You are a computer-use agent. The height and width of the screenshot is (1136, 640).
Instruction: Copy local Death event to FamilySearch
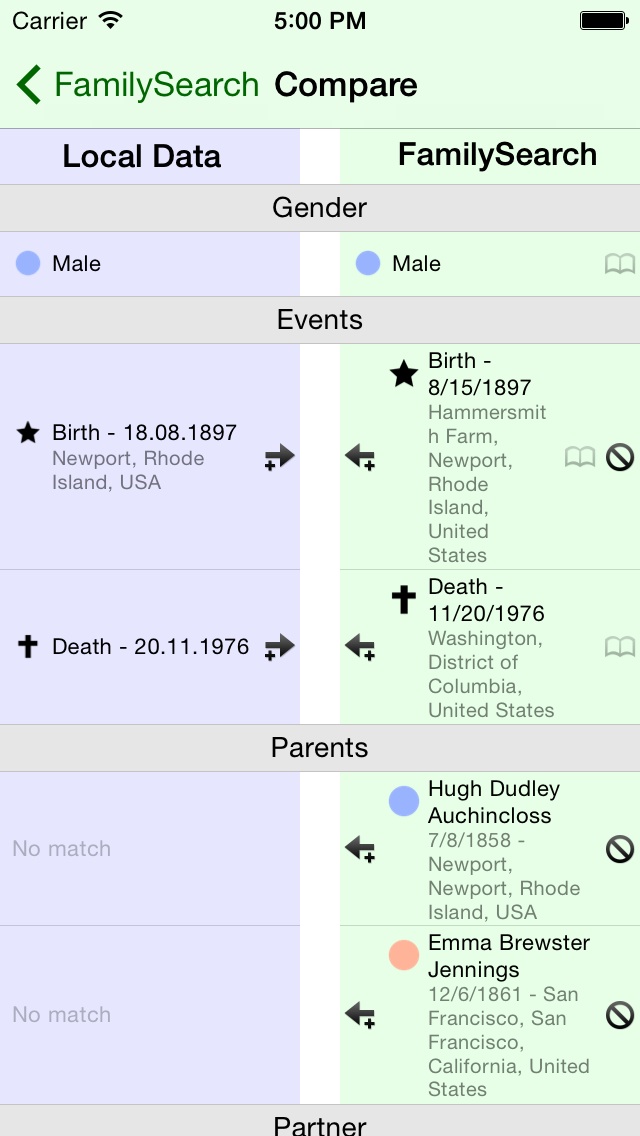(279, 646)
